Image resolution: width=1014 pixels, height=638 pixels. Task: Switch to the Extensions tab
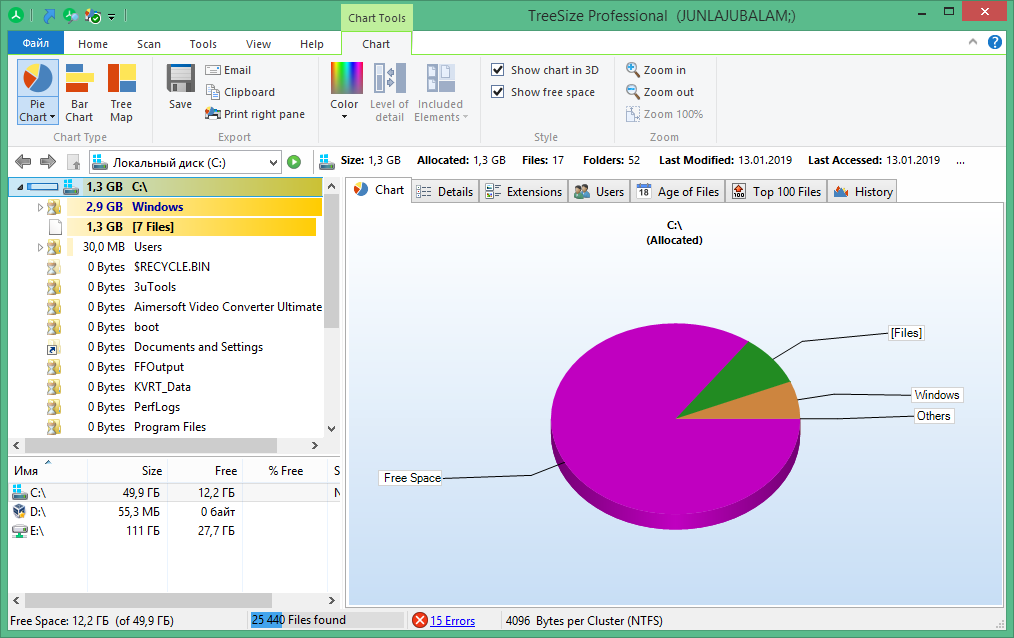[524, 191]
